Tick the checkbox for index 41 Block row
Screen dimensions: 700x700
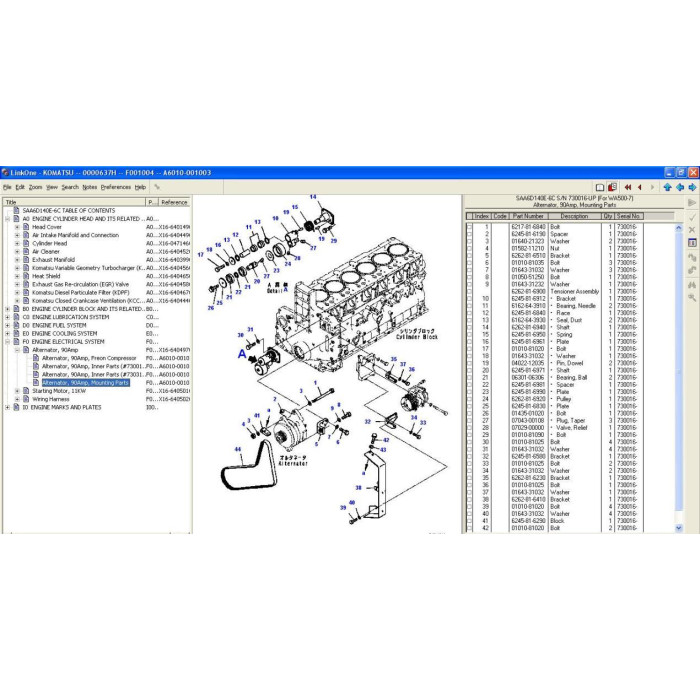pyautogui.click(x=469, y=521)
